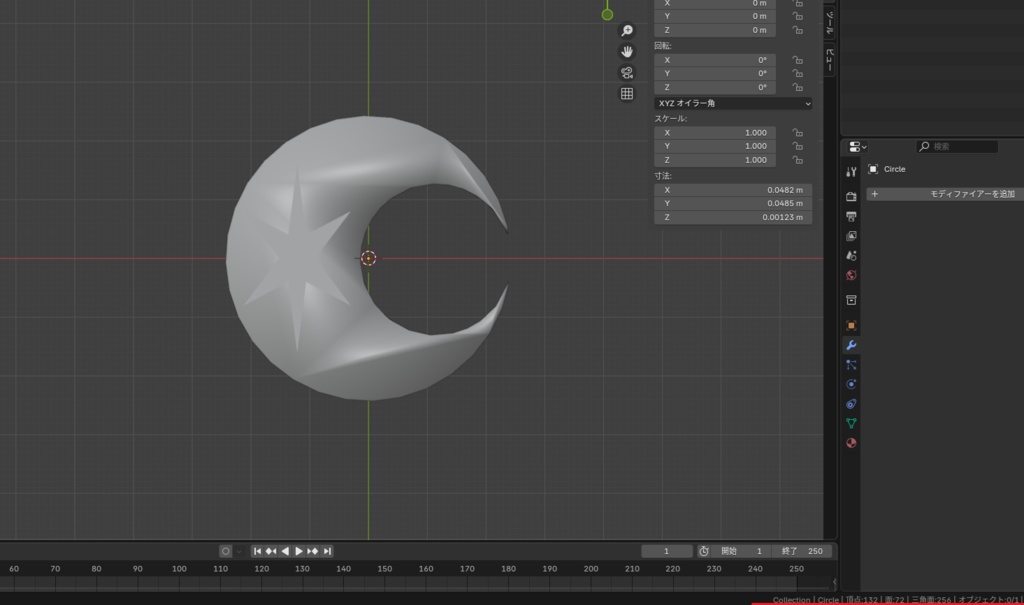Screen dimensions: 1024x605
Task: Click the current frame number field
Action: (667, 551)
